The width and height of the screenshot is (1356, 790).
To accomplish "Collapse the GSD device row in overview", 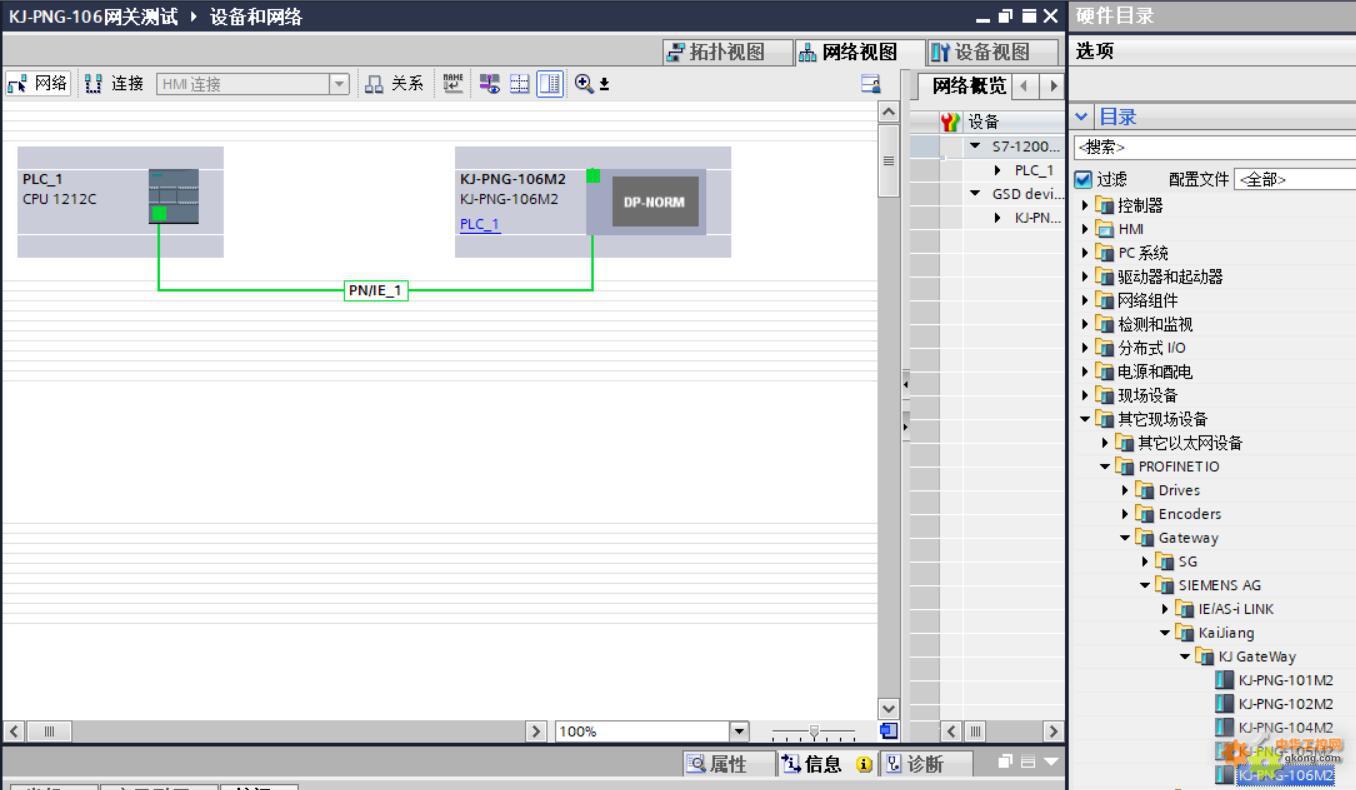I will [975, 194].
